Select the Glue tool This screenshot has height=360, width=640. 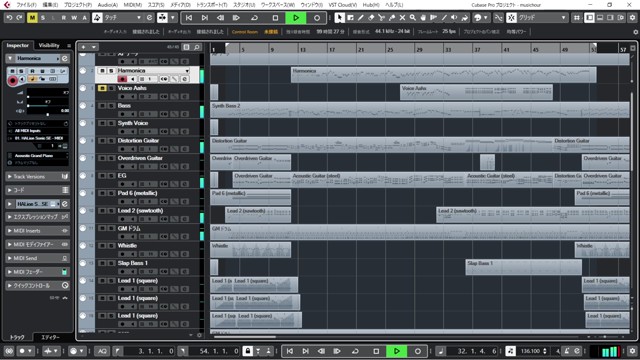(x=392, y=18)
